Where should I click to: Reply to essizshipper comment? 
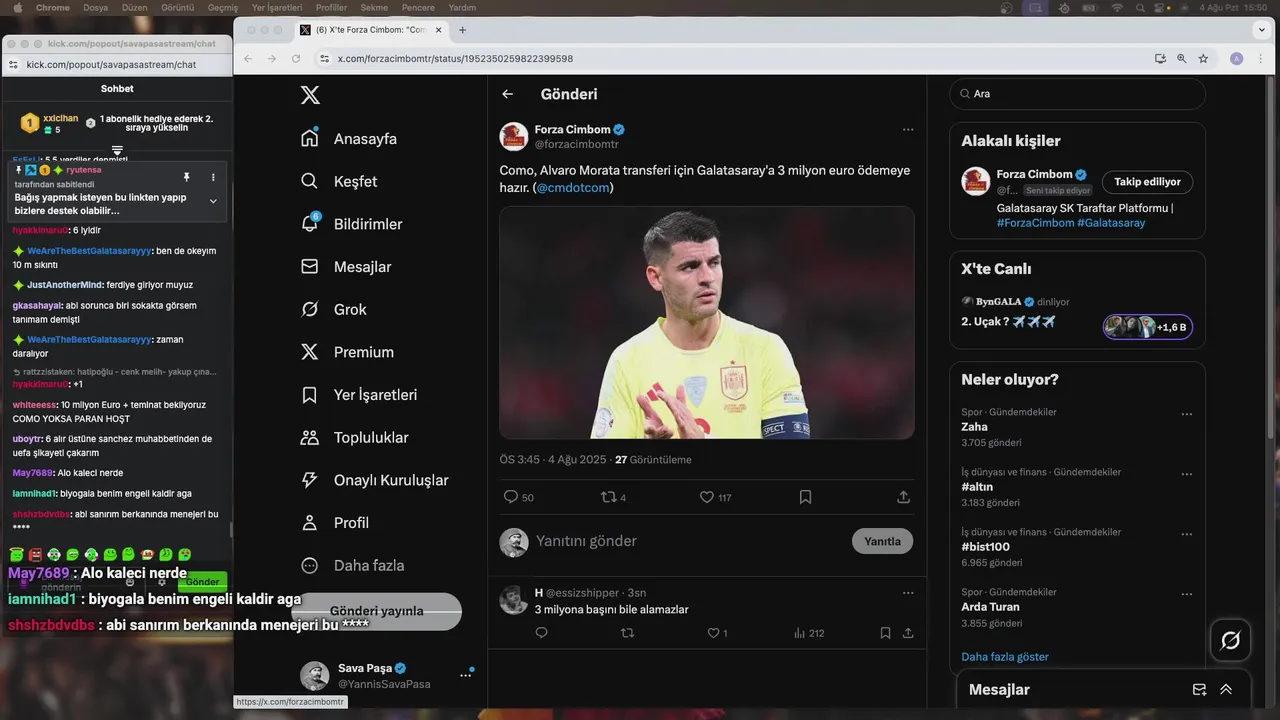[x=541, y=633]
